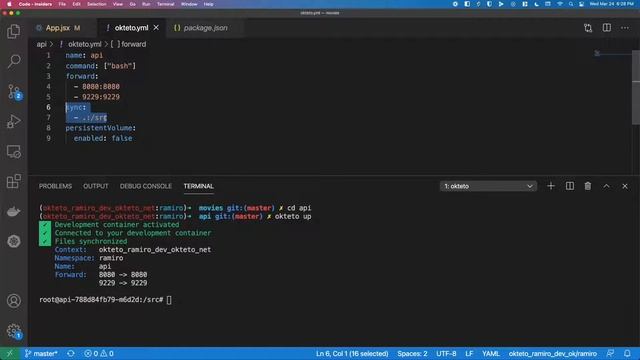The image size is (640, 360).
Task: Open the Terminal menu in menu bar
Action: 165,4
